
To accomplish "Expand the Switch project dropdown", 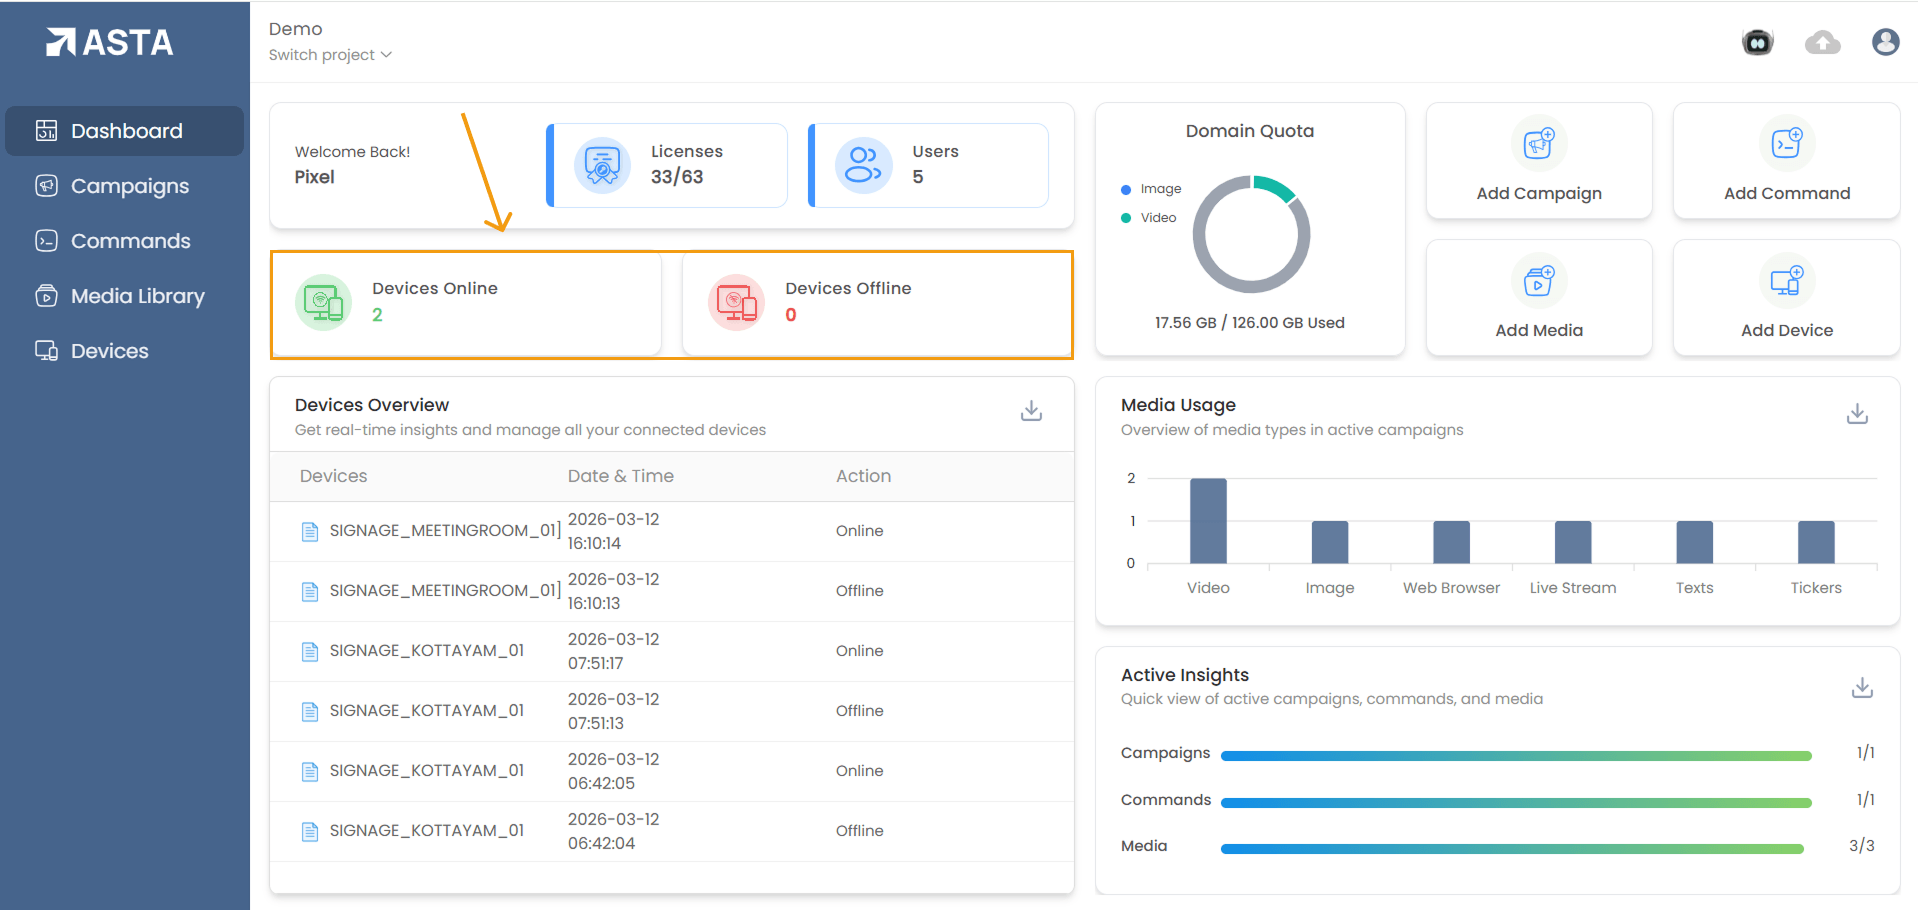I will tap(330, 55).
